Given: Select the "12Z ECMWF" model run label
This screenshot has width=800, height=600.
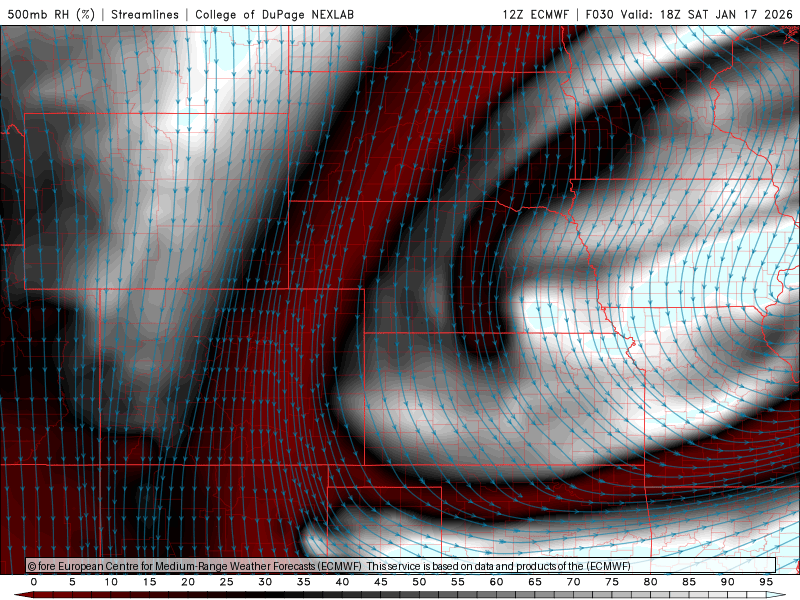Looking at the screenshot, I should 535,14.
